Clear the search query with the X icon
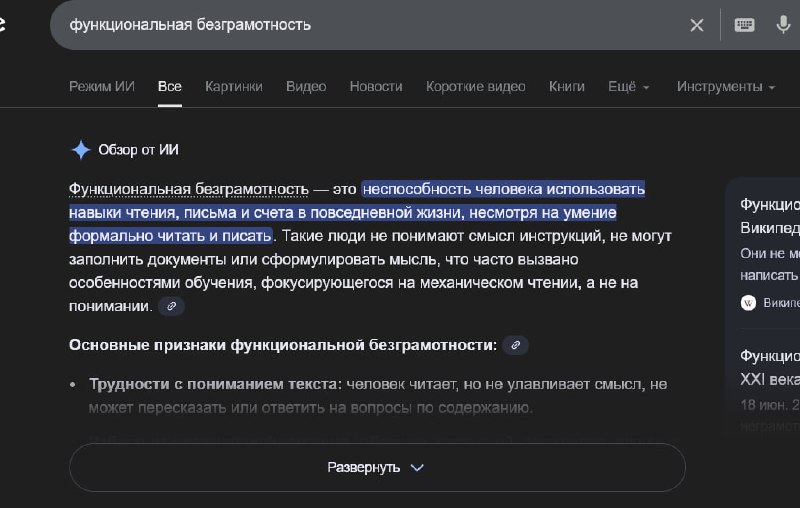The image size is (800, 508). [x=697, y=25]
